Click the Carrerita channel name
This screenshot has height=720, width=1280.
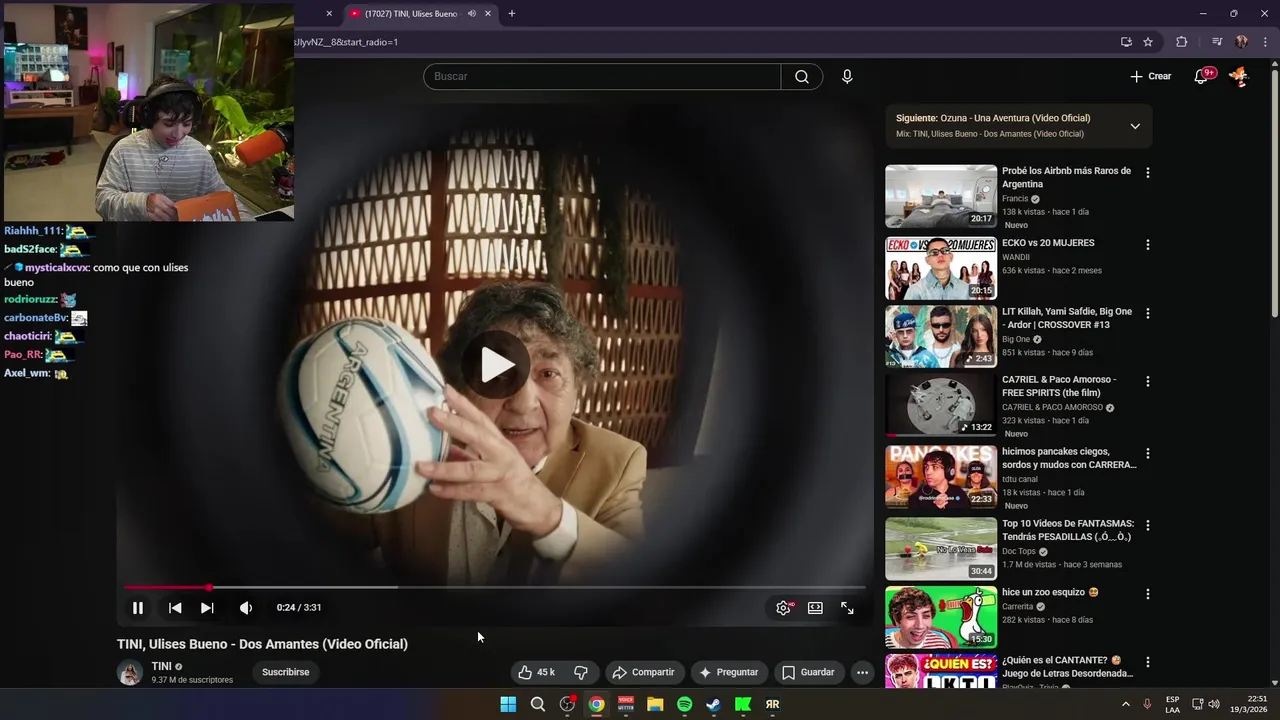(x=1017, y=606)
